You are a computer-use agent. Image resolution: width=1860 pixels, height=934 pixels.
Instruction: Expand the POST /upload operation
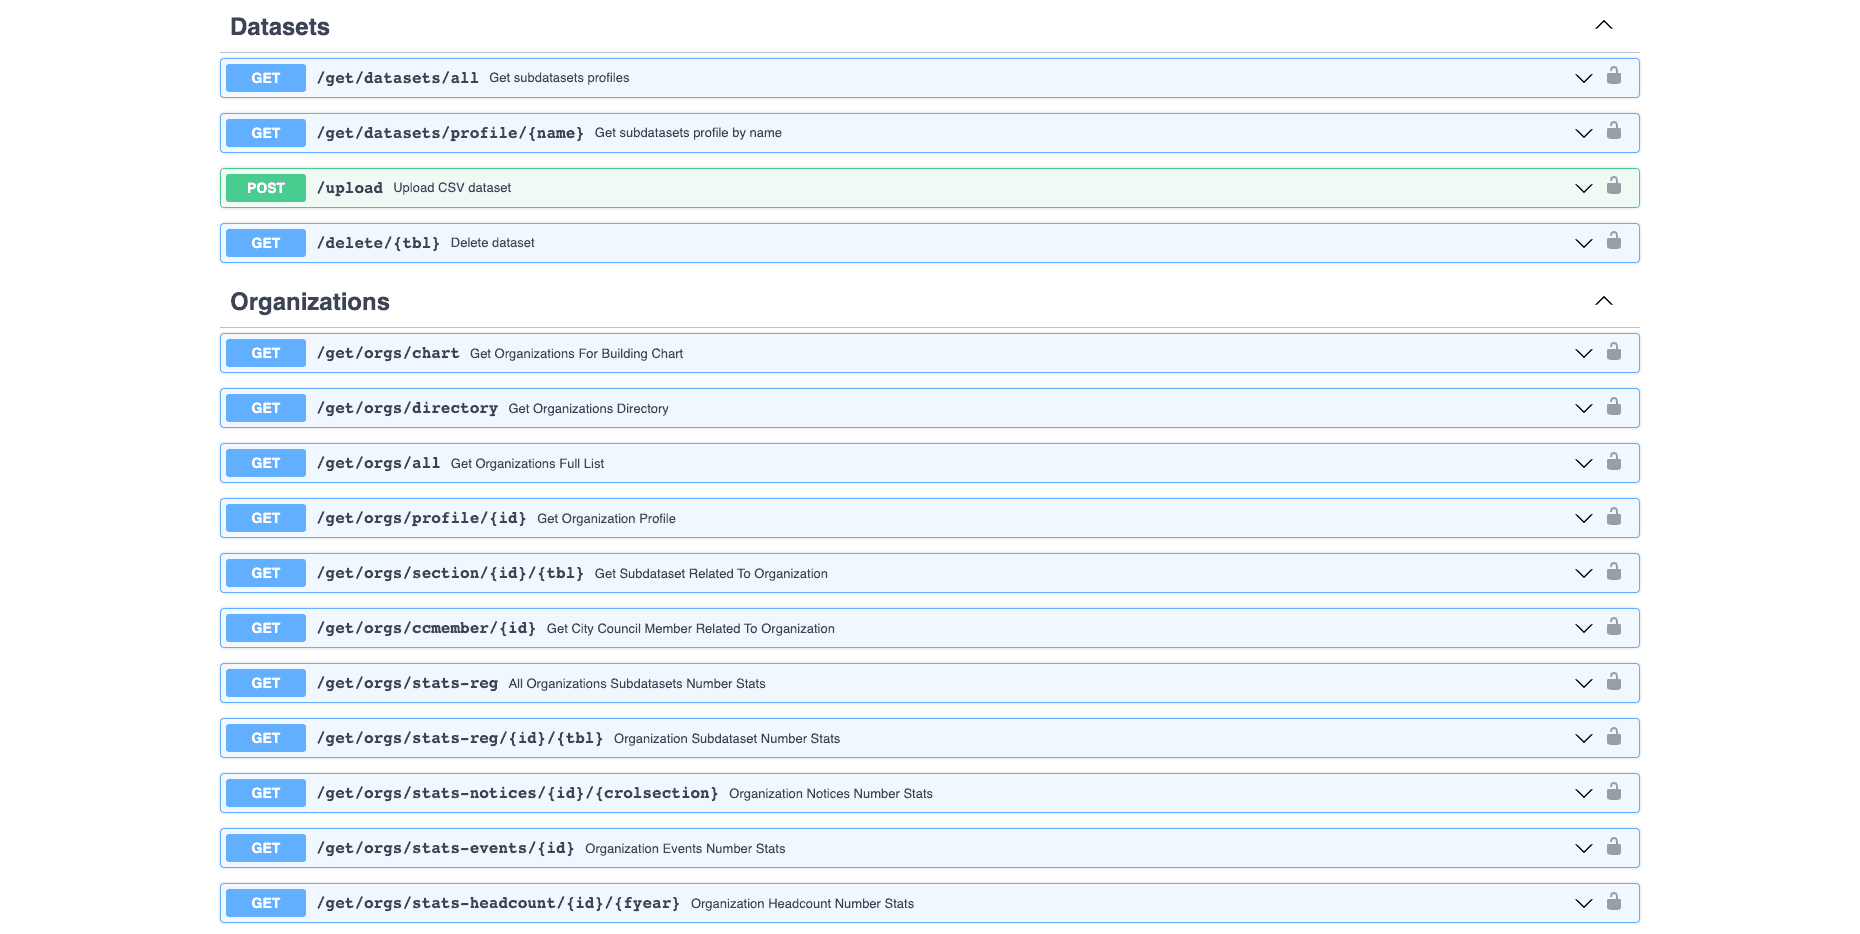[x=1583, y=187]
